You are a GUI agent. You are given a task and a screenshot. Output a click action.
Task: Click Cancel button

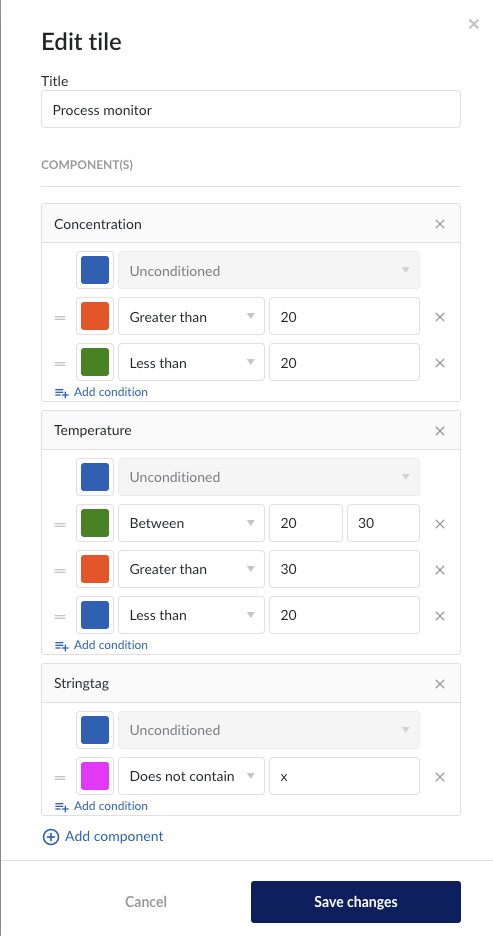[x=146, y=901]
